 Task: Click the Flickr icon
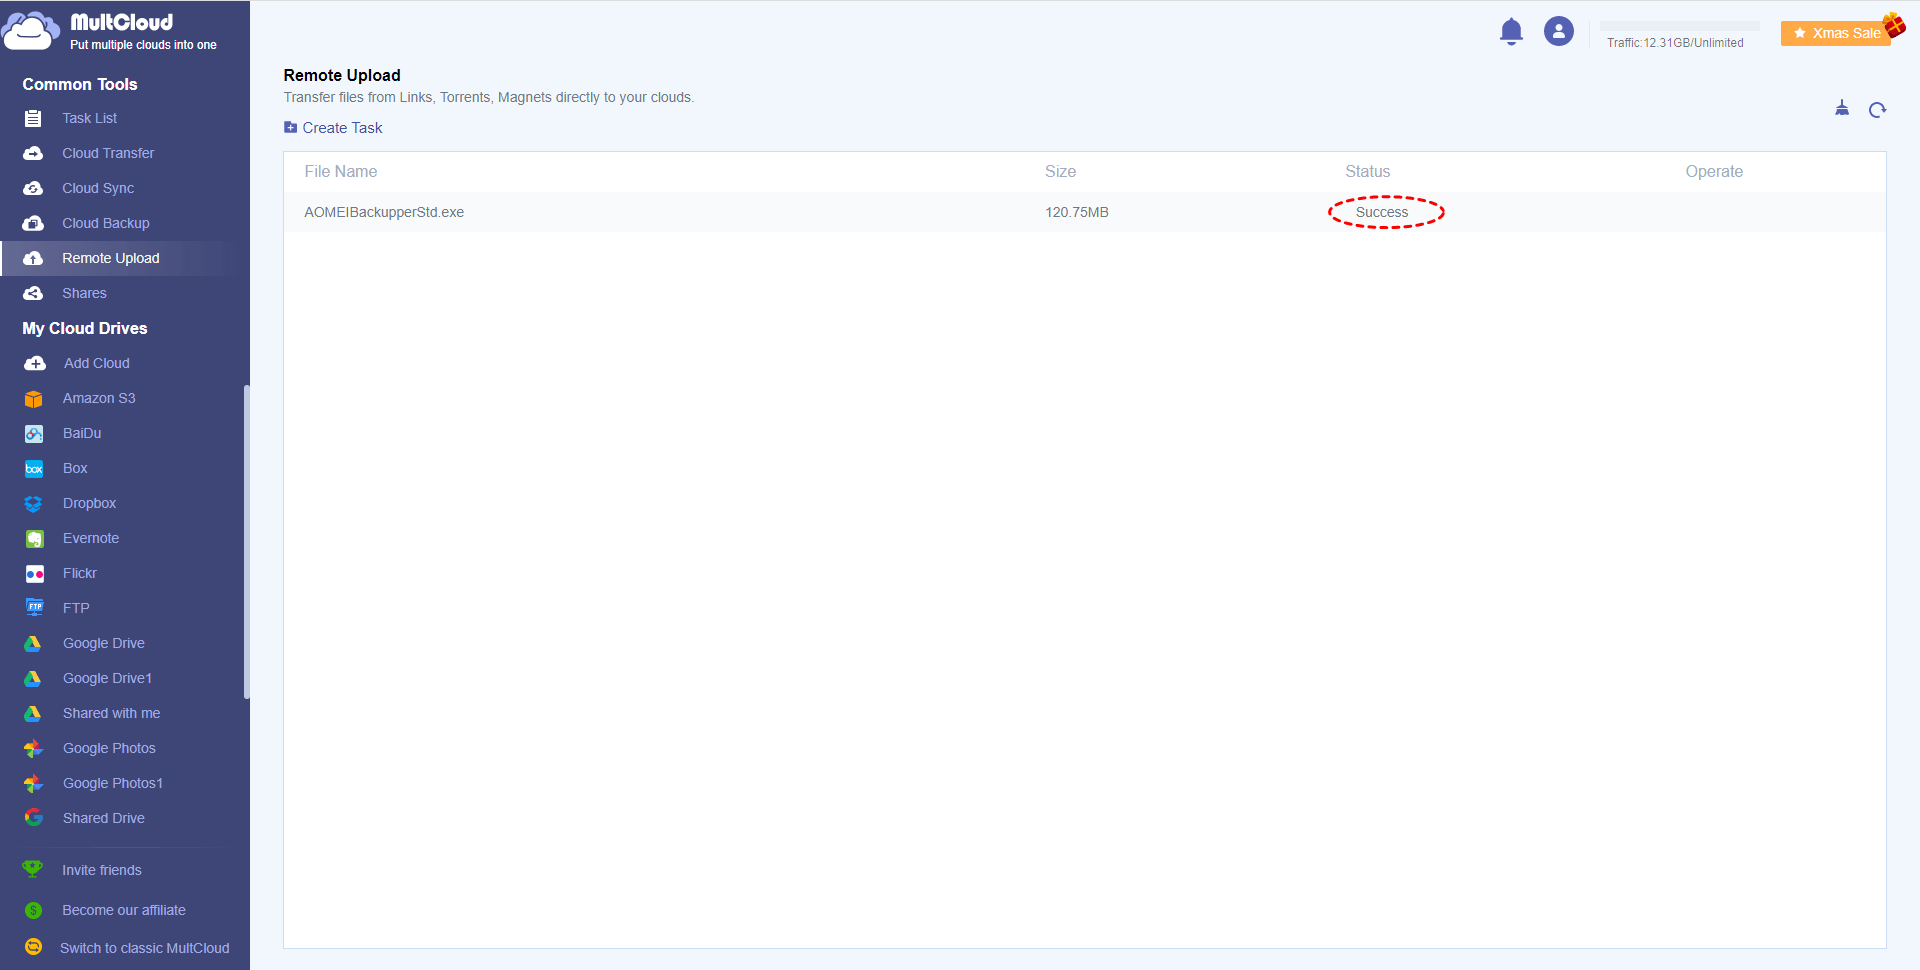(x=34, y=574)
